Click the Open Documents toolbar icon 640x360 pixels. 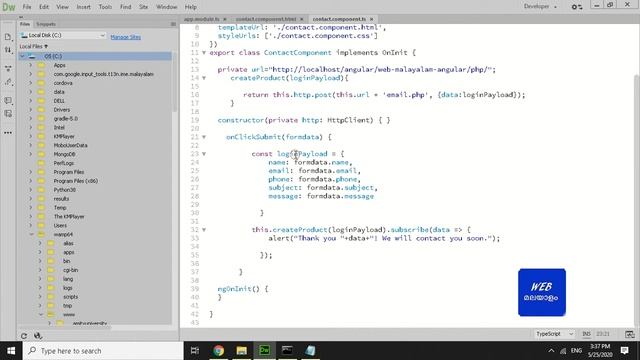click(8, 37)
